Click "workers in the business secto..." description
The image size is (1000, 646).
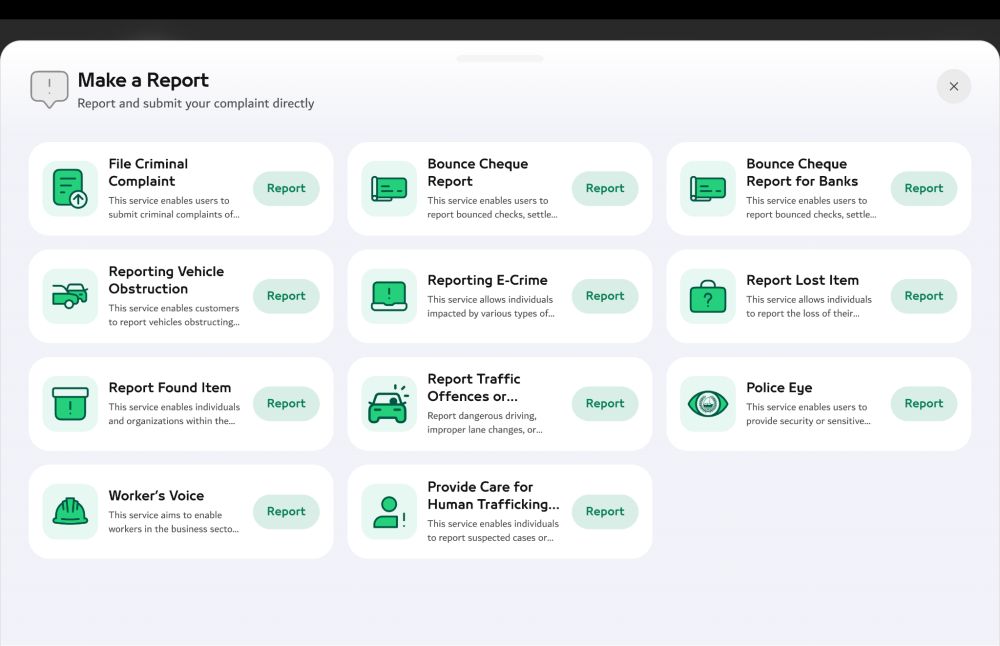click(x=173, y=529)
